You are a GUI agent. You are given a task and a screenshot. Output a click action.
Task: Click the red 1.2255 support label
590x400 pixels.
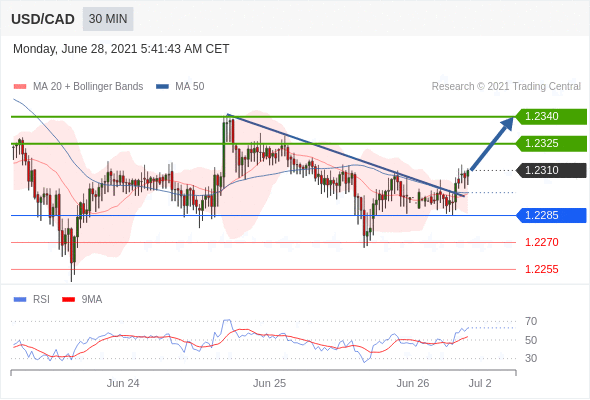[541, 269]
